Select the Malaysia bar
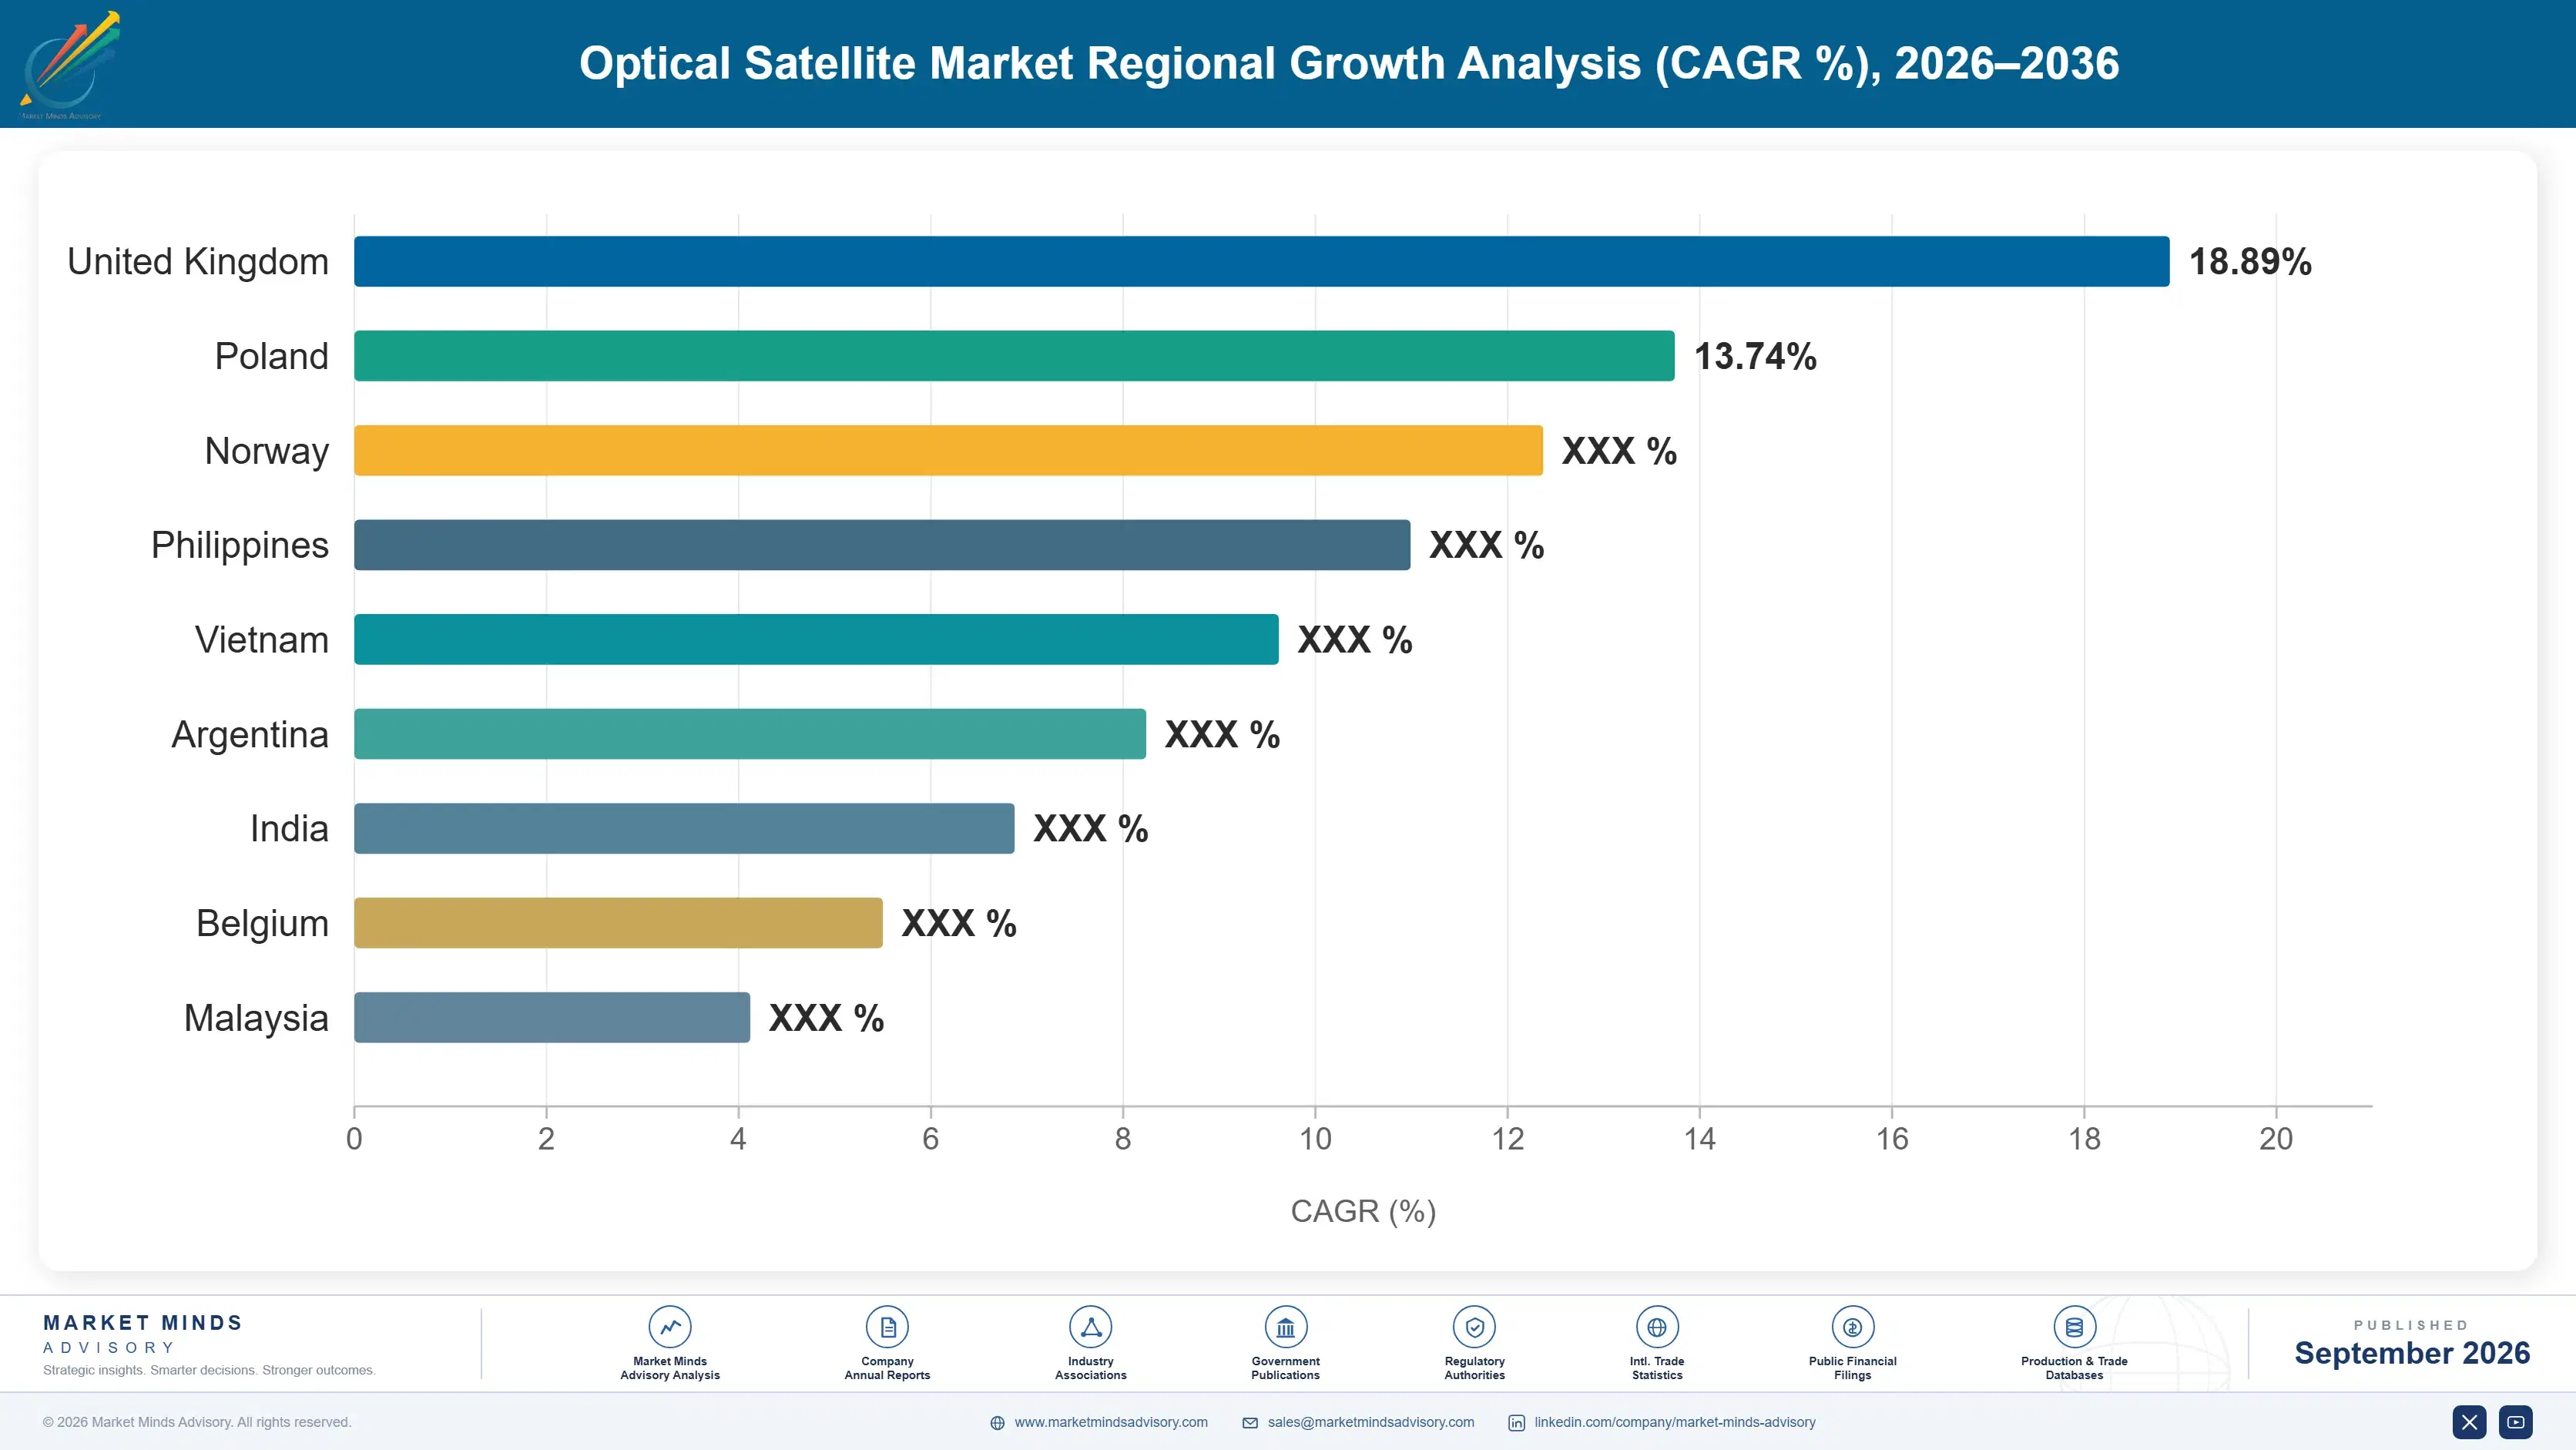The image size is (2576, 1450). (x=552, y=1017)
